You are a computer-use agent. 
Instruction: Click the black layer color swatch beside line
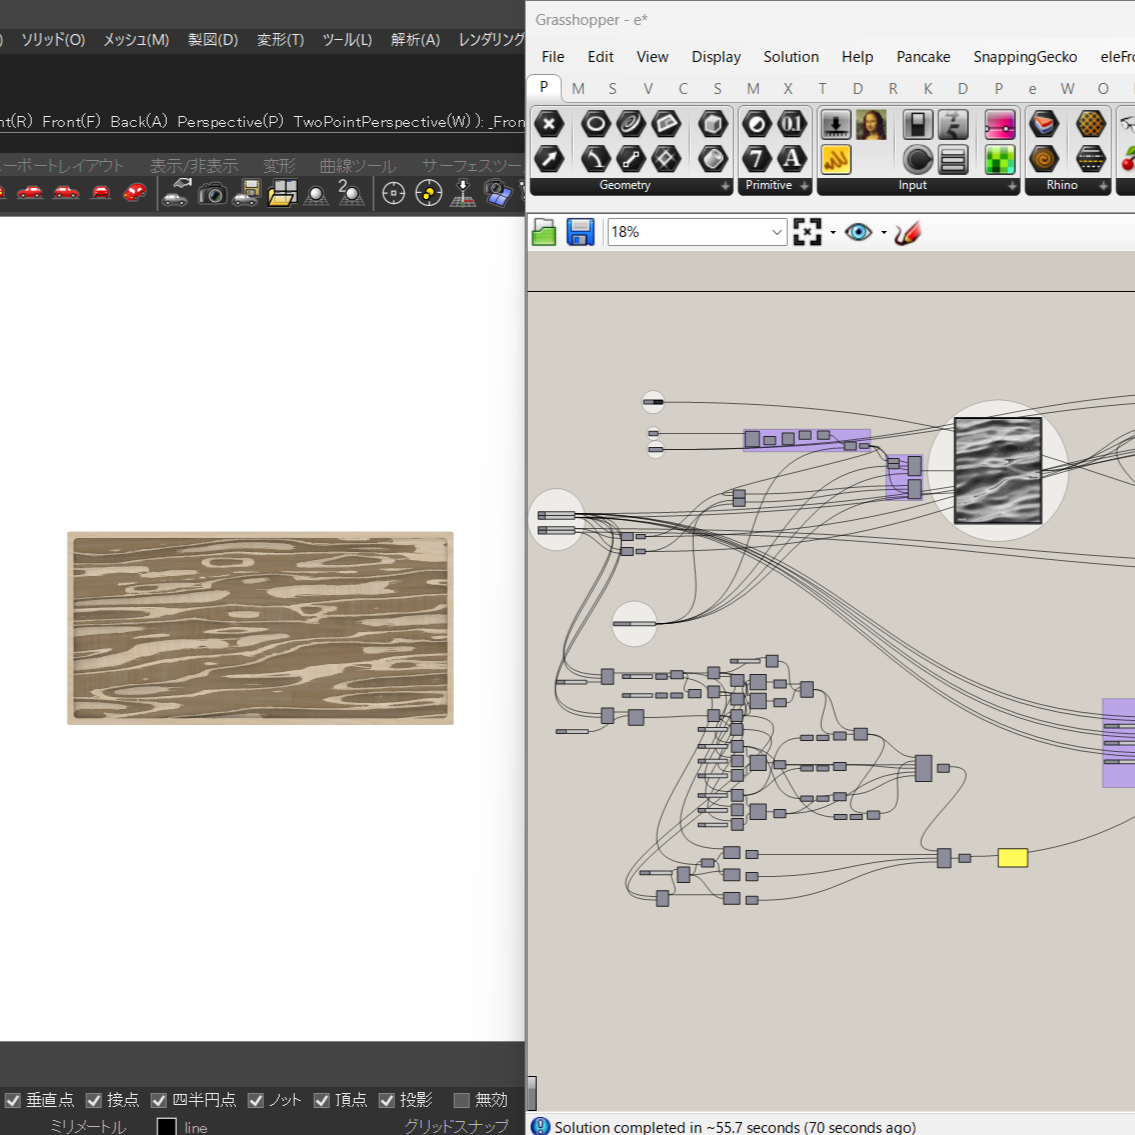(x=166, y=1126)
